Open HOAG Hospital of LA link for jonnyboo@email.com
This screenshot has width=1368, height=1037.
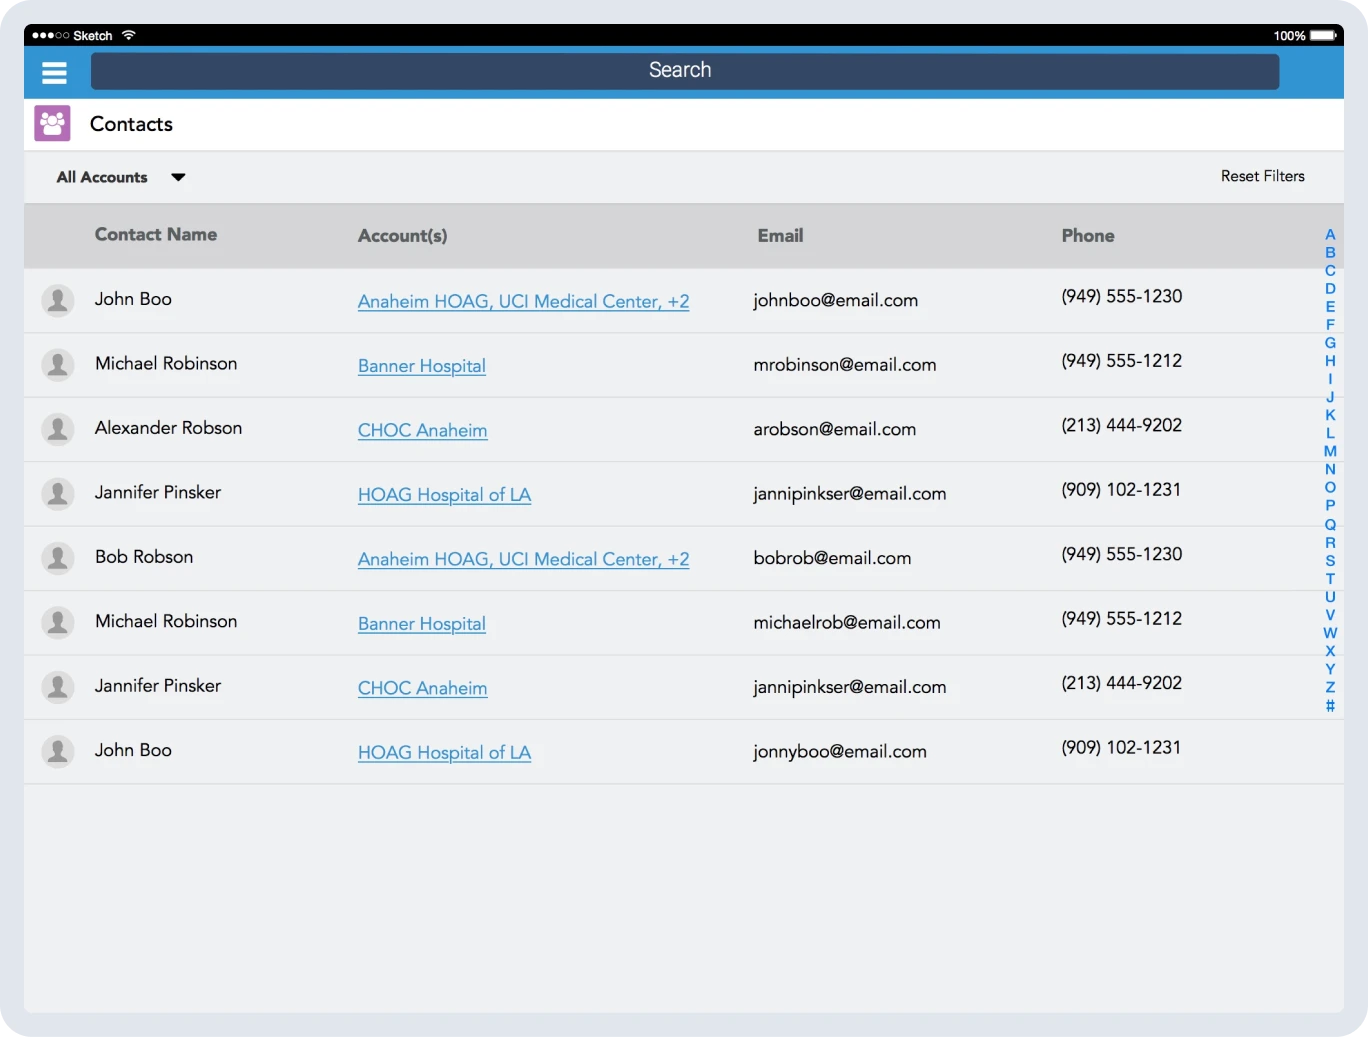tap(444, 753)
